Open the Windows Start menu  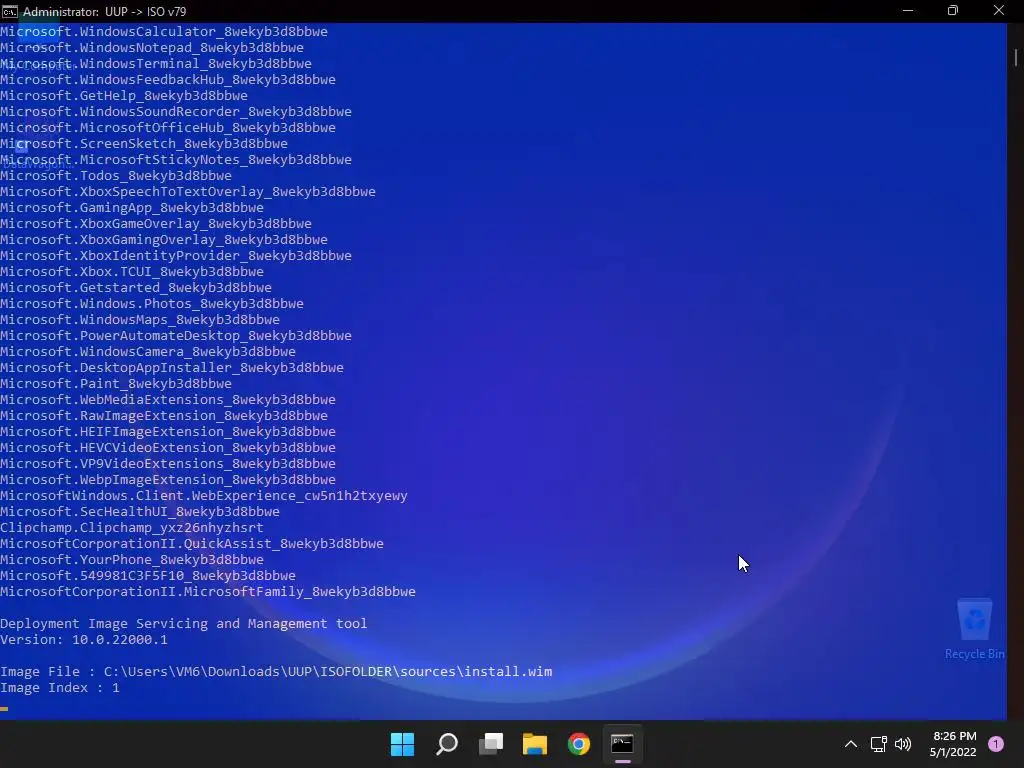point(402,744)
